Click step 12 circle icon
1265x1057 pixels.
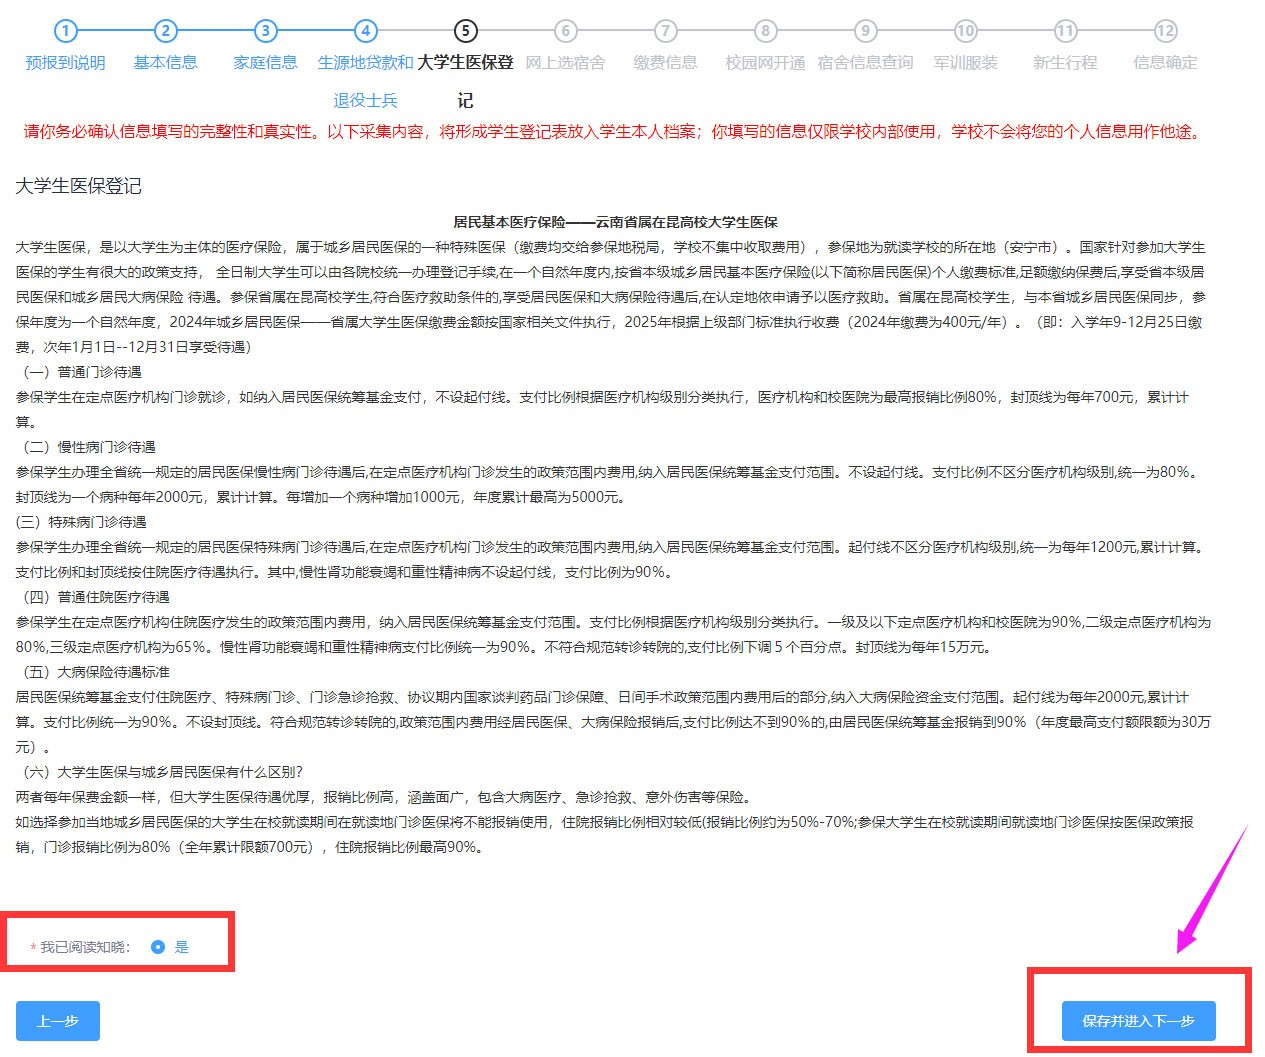click(1165, 31)
